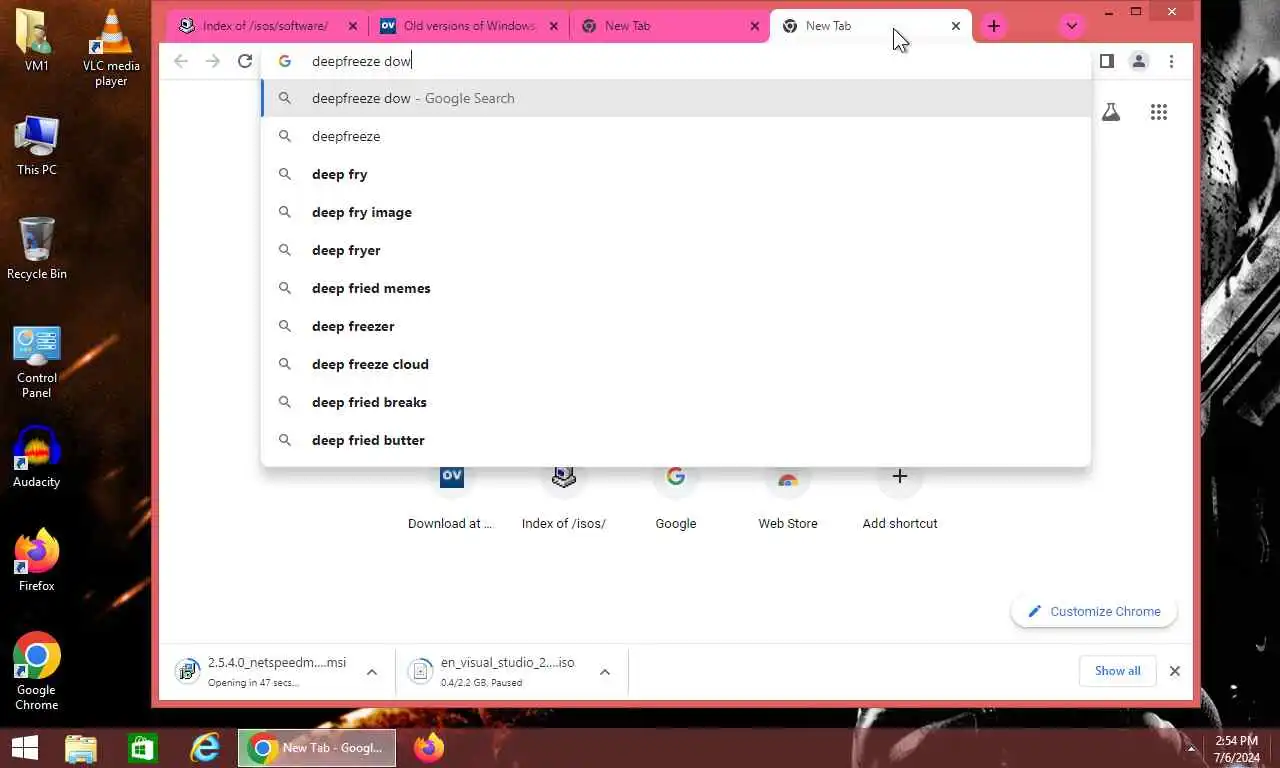Click the Chrome New Tab taskbar button

pos(317,747)
